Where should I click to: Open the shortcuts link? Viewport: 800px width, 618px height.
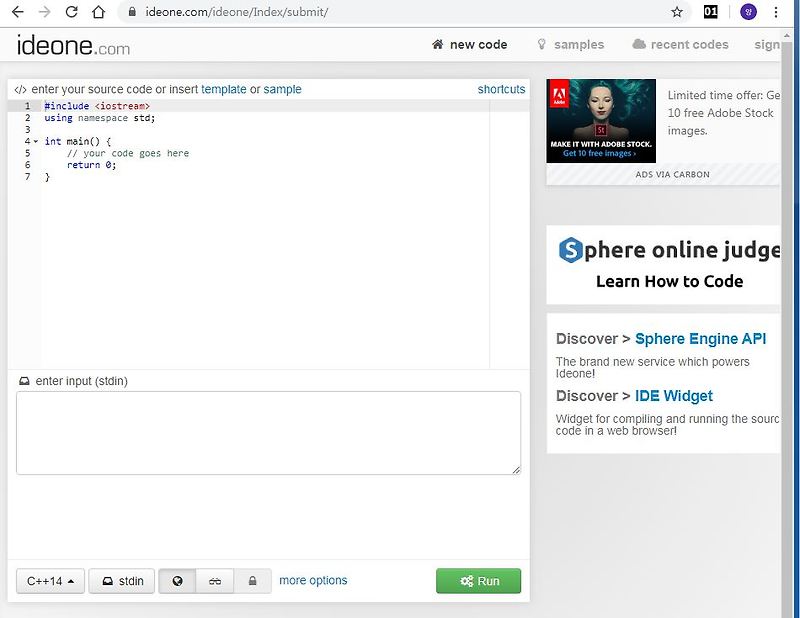[501, 89]
